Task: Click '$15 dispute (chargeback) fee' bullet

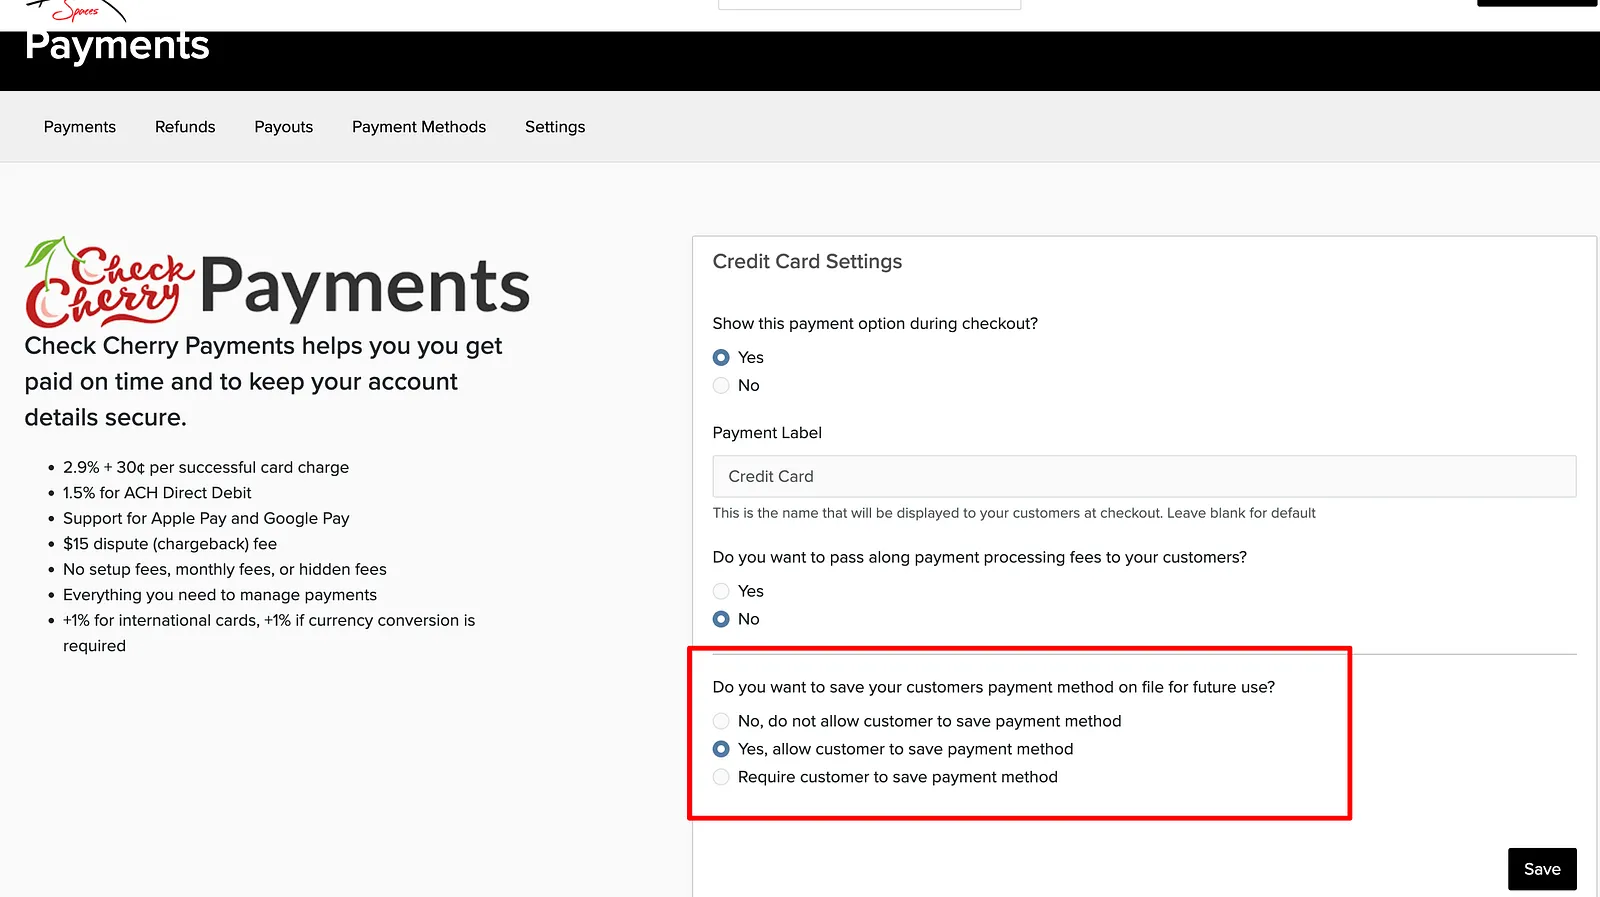Action: [170, 544]
